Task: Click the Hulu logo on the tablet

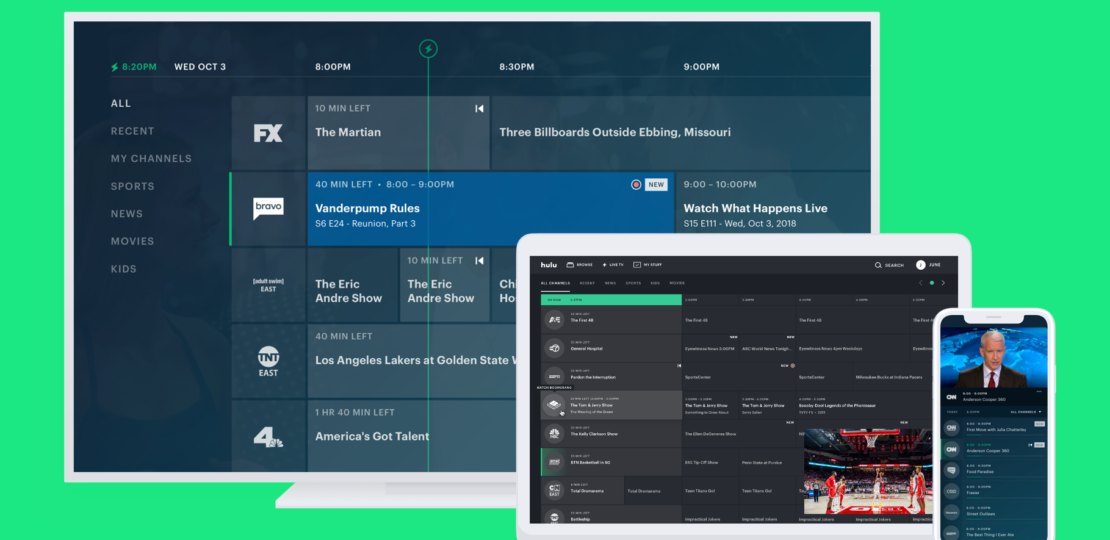Action: (549, 265)
